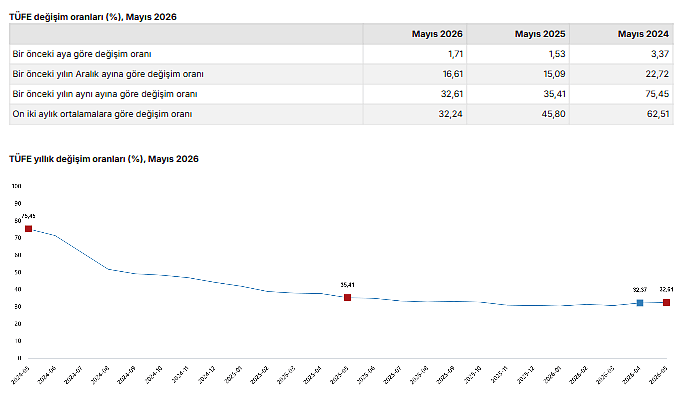Click the x-axis label 2025-02
Viewport: 682px width, 393px height.
pos(260,375)
